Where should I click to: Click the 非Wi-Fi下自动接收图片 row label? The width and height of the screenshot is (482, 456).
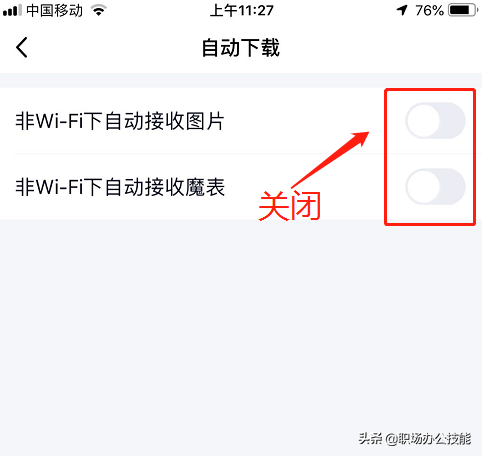pyautogui.click(x=120, y=121)
